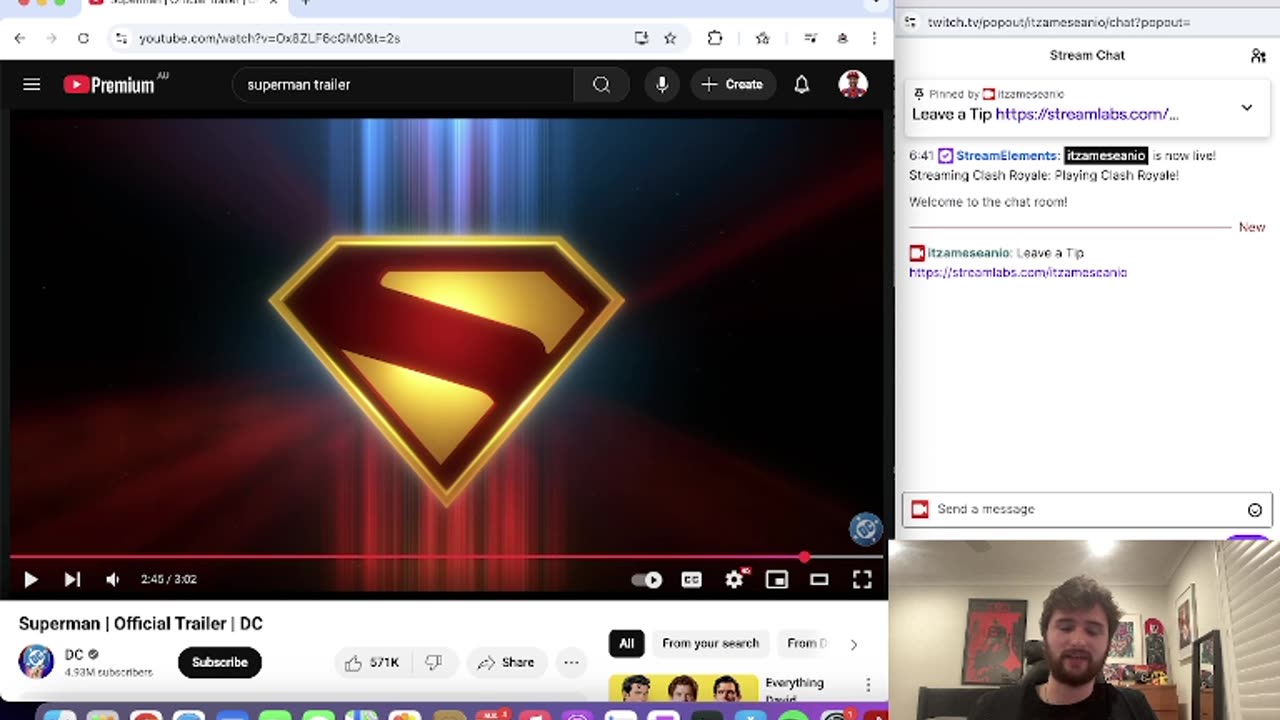Click the 2:45 / 3:02 time display
1280x720 pixels.
coord(169,579)
